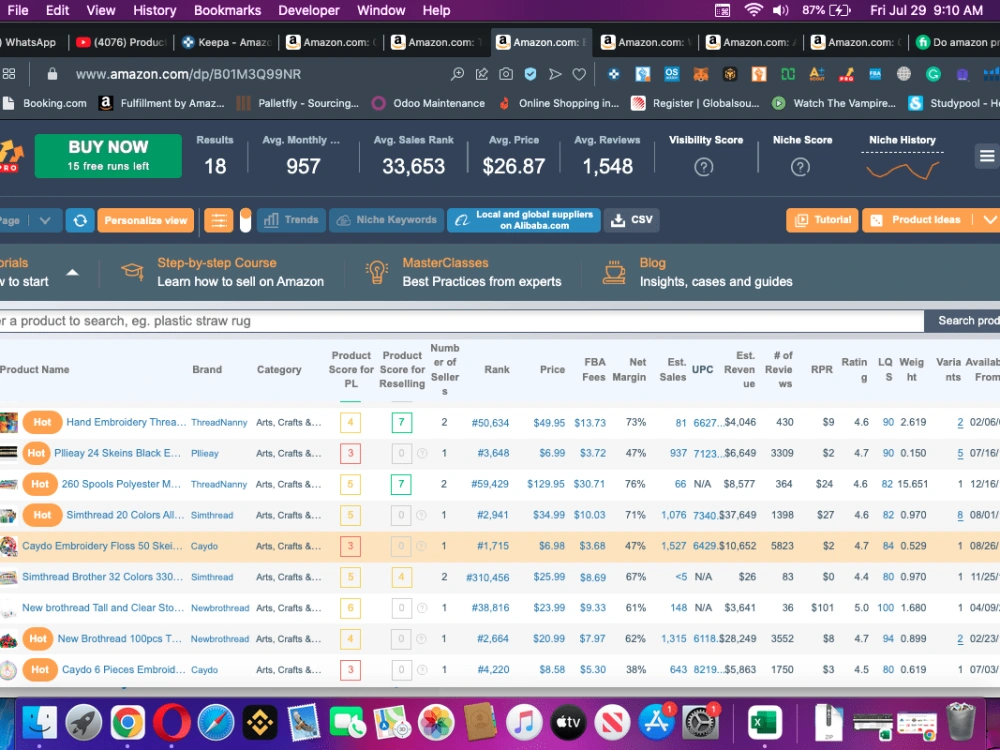Open the MetaMask fox extension
This screenshot has width=1000, height=750.
[701, 75]
